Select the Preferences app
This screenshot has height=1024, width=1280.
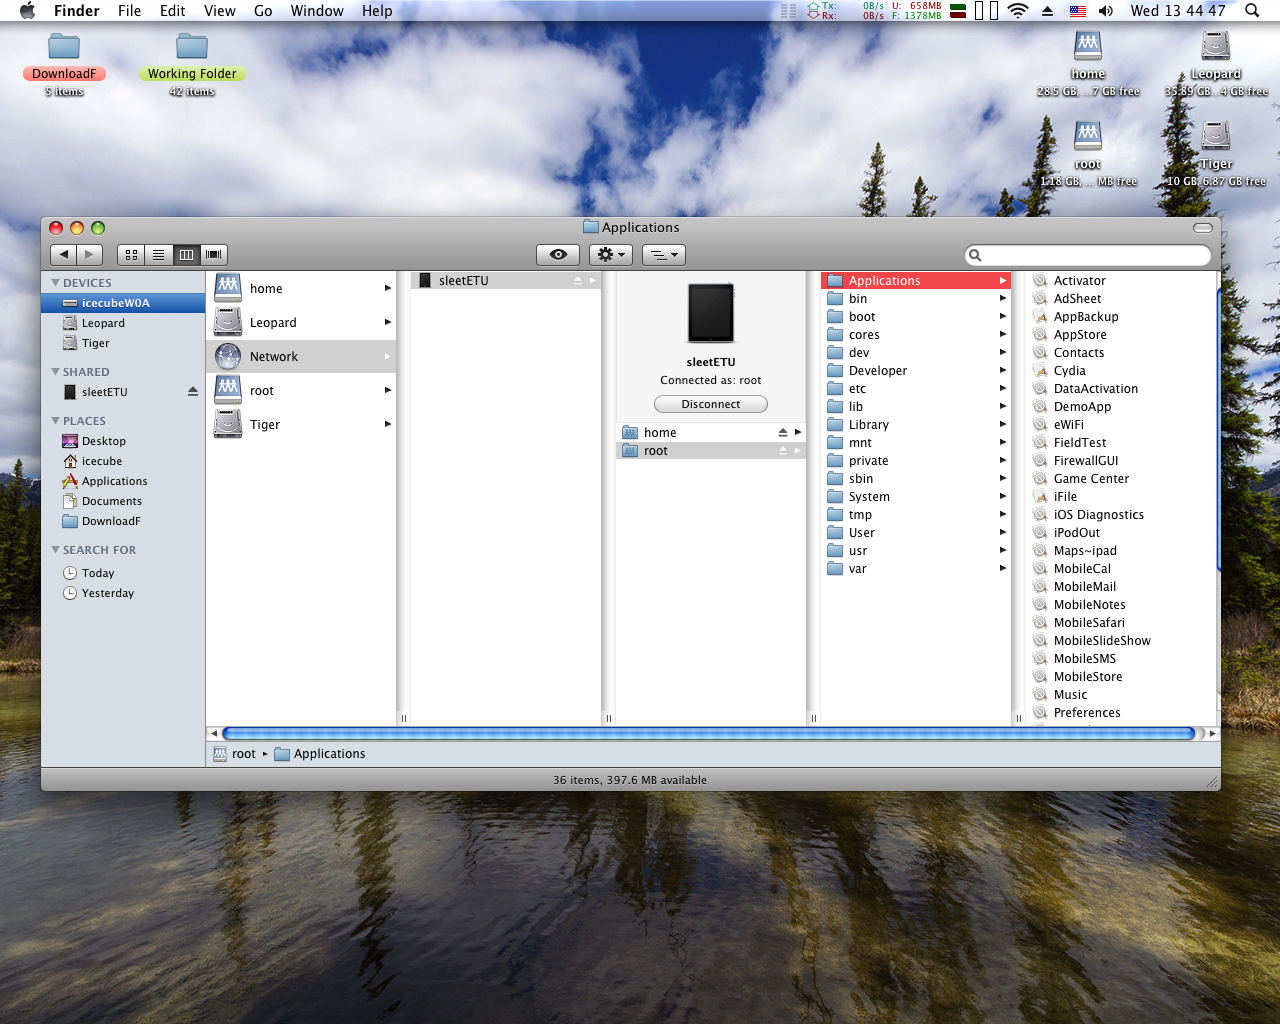(1120, 713)
